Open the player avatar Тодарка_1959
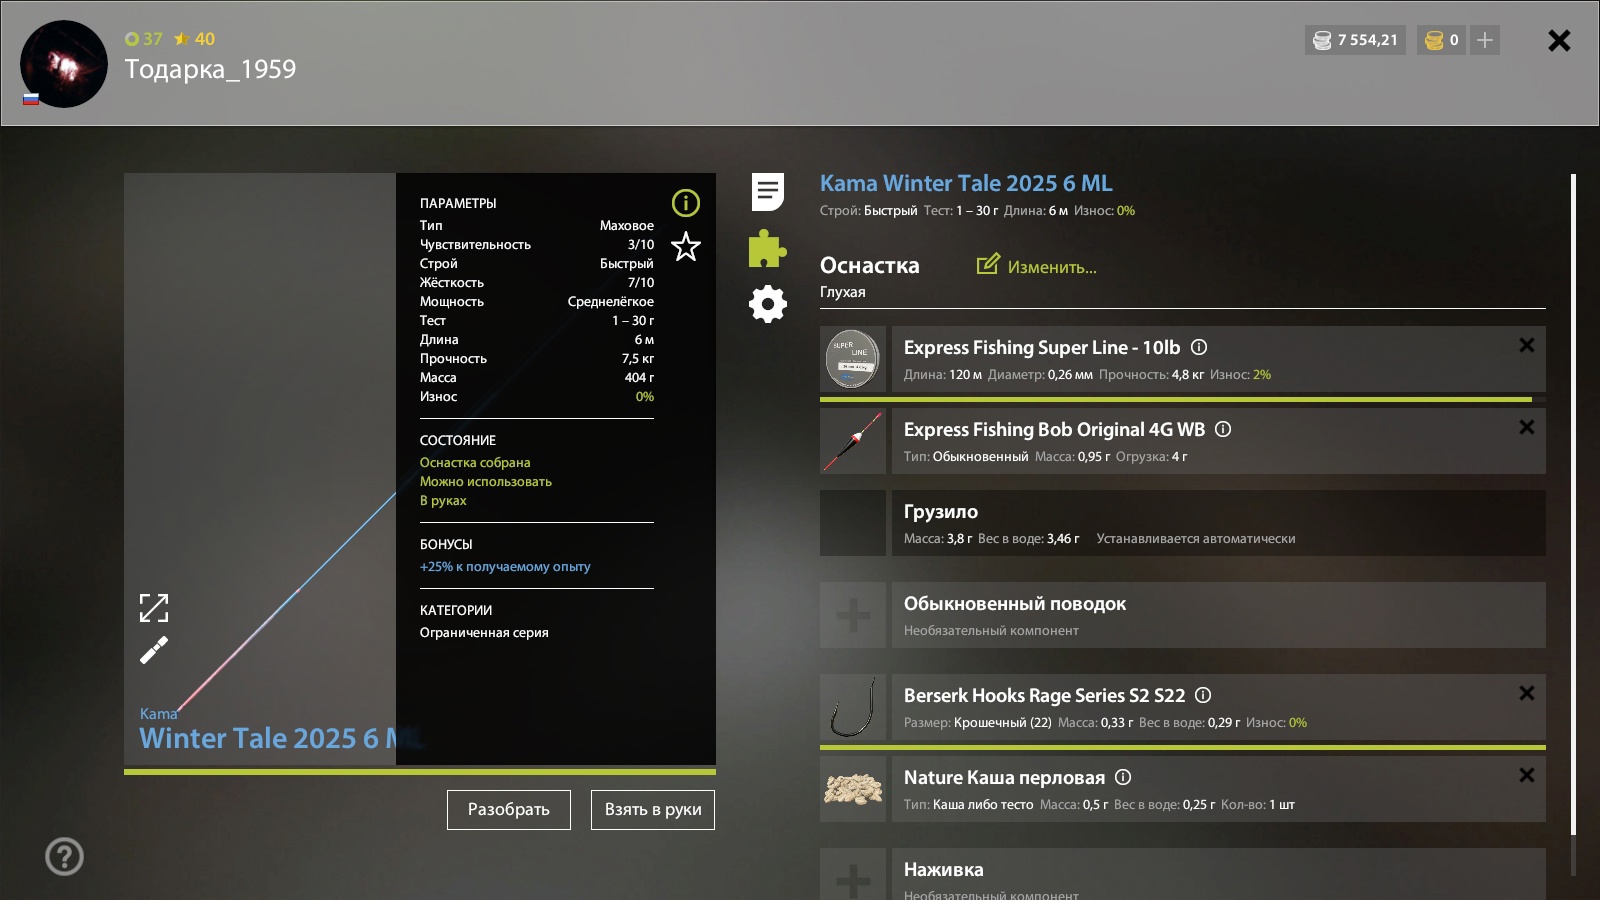1600x900 pixels. (x=64, y=64)
